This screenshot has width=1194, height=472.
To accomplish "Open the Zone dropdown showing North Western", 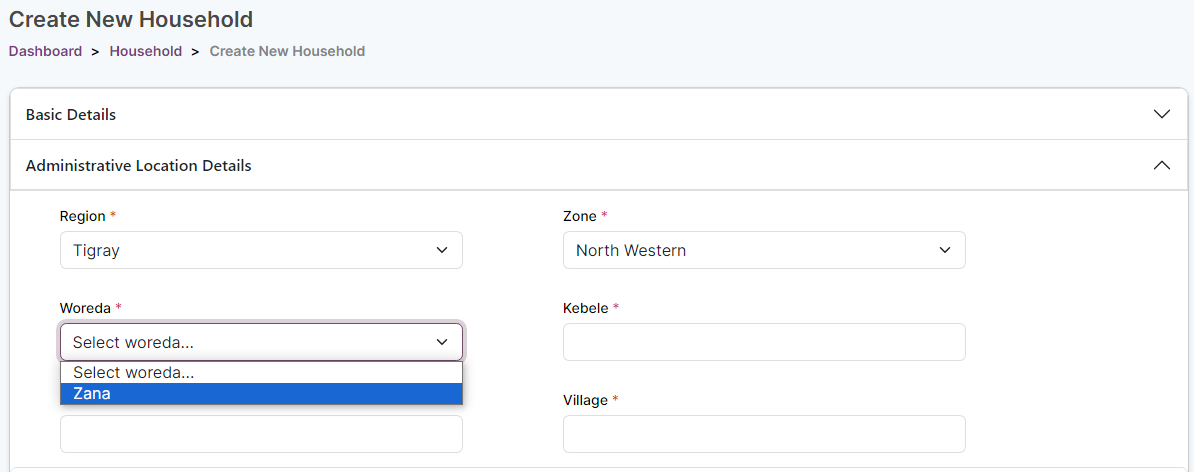I will 763,250.
